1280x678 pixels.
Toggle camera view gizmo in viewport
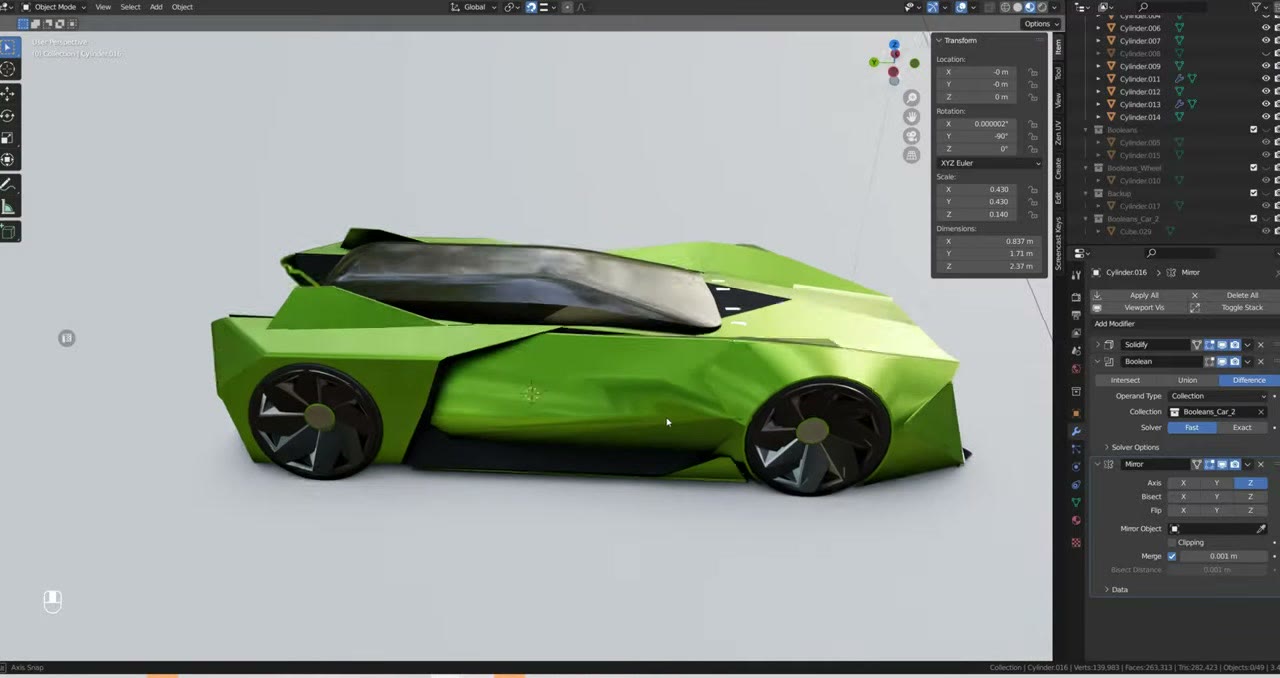click(911, 136)
